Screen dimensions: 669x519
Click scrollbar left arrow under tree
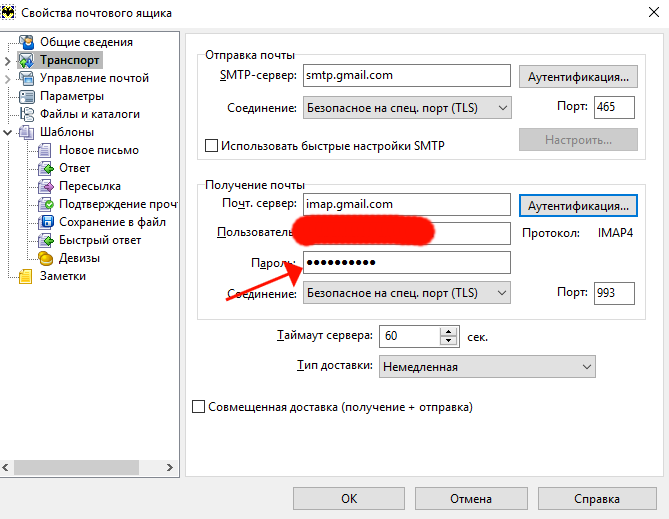(6, 467)
